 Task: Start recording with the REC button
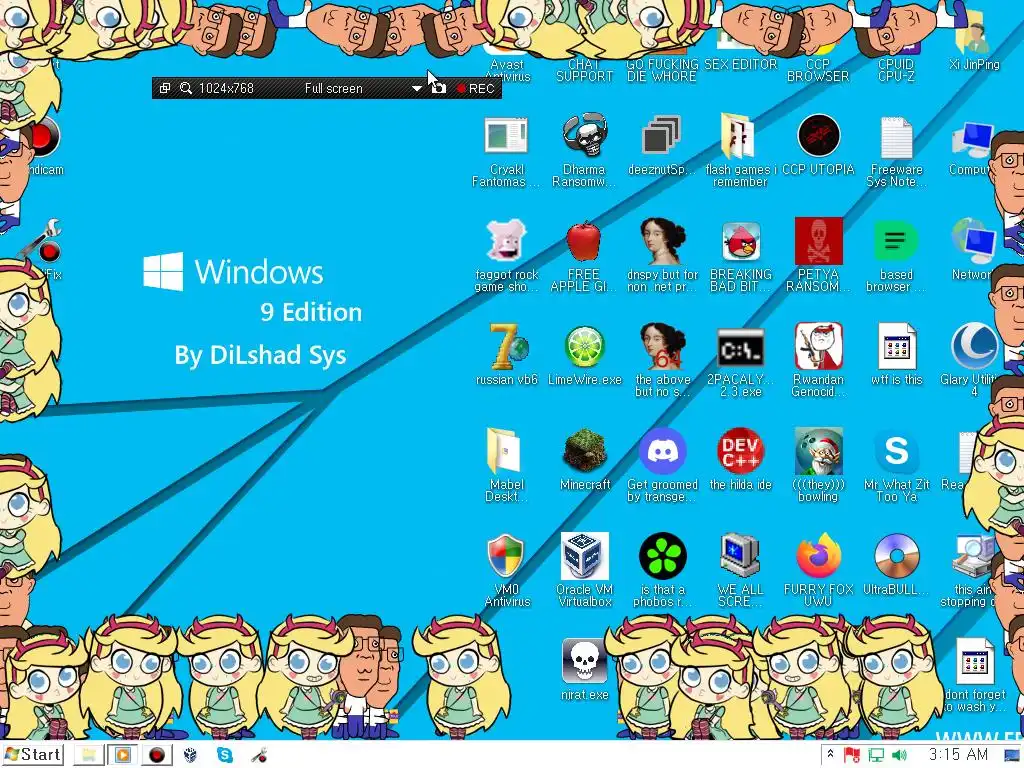click(475, 88)
